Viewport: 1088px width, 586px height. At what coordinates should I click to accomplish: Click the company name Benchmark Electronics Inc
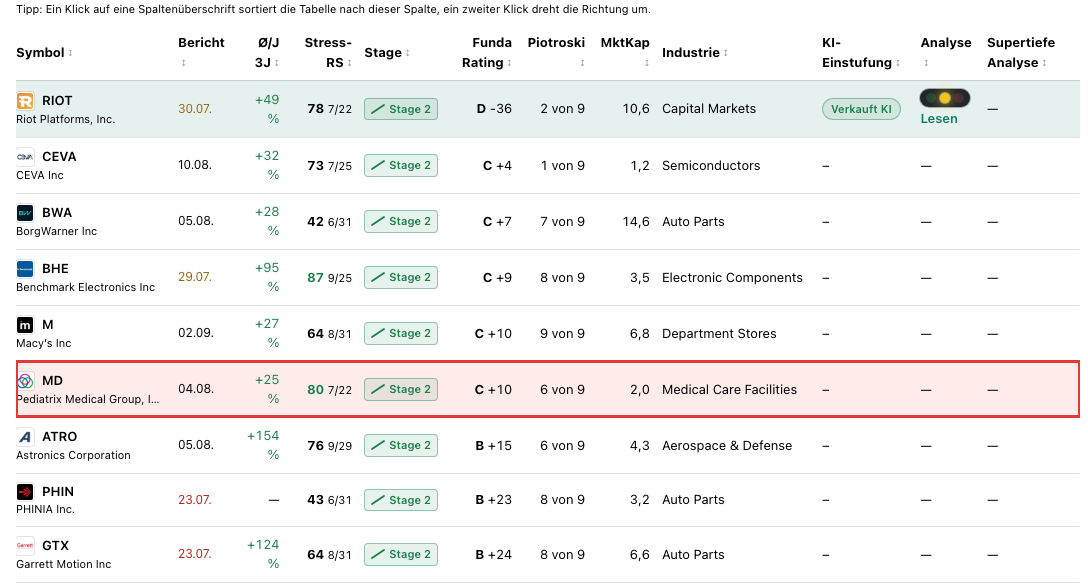coord(85,287)
